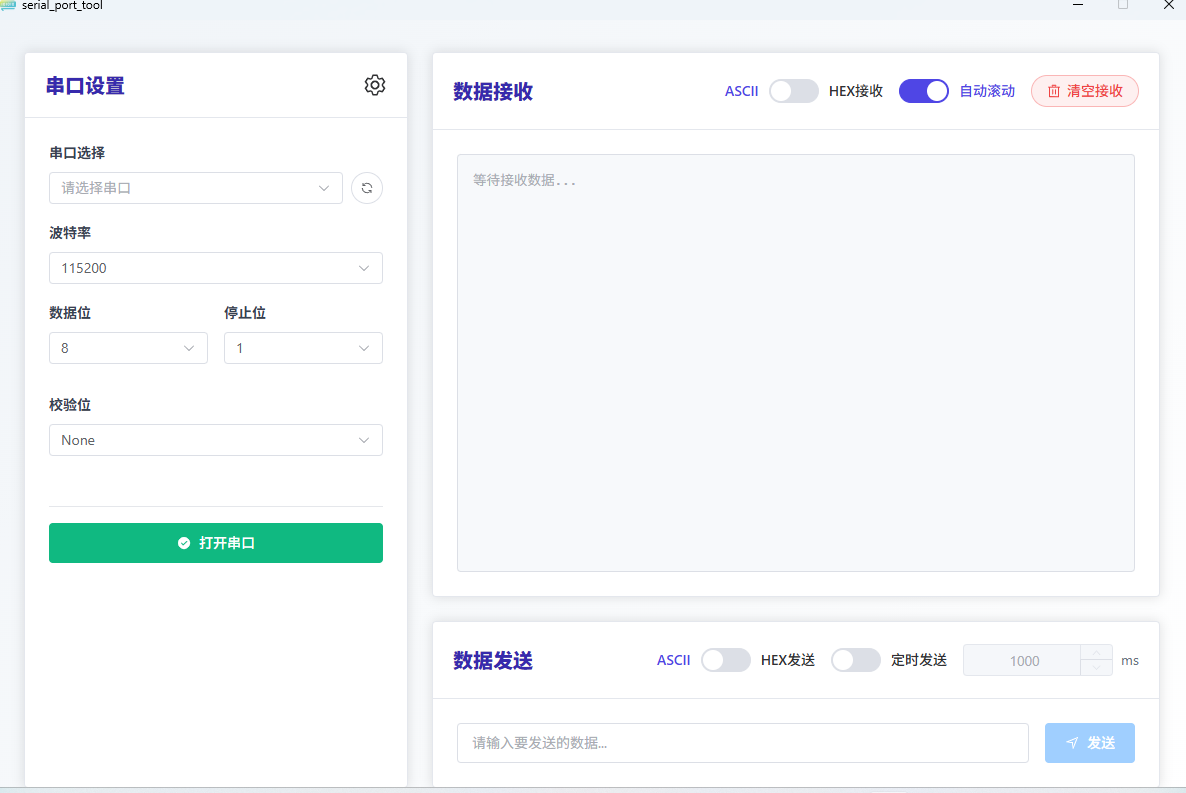Click the serial_port_tool icon in title bar
Image resolution: width=1186 pixels, height=793 pixels.
coord(10,5)
